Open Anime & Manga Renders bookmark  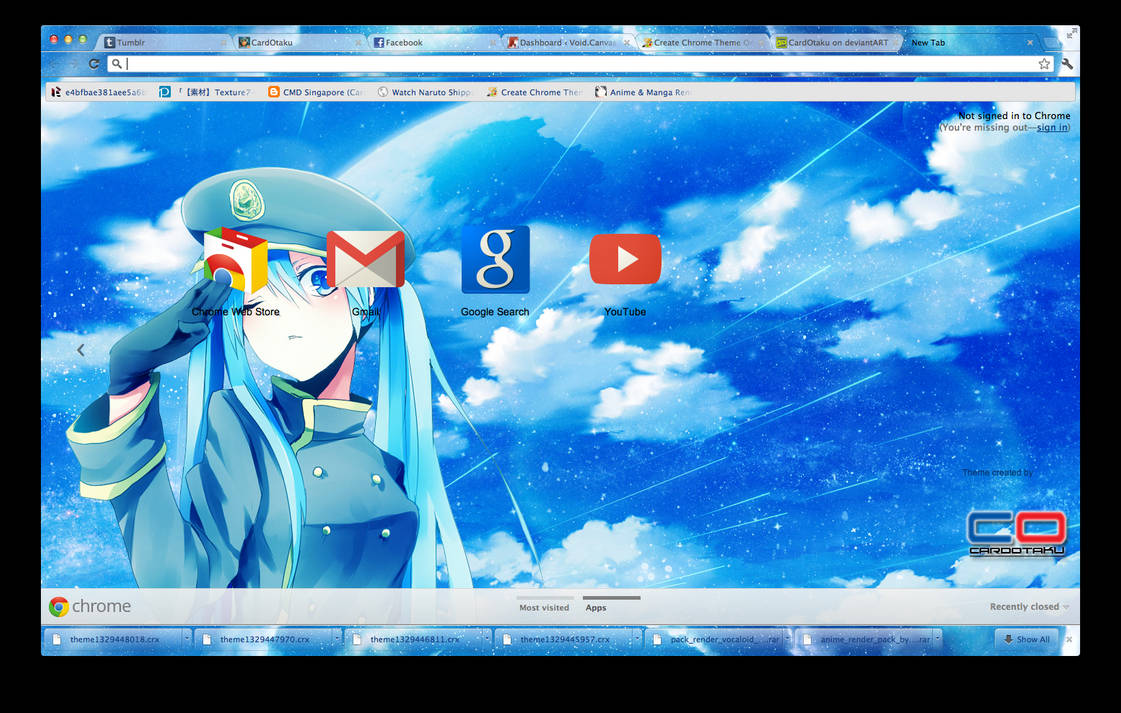tap(643, 92)
